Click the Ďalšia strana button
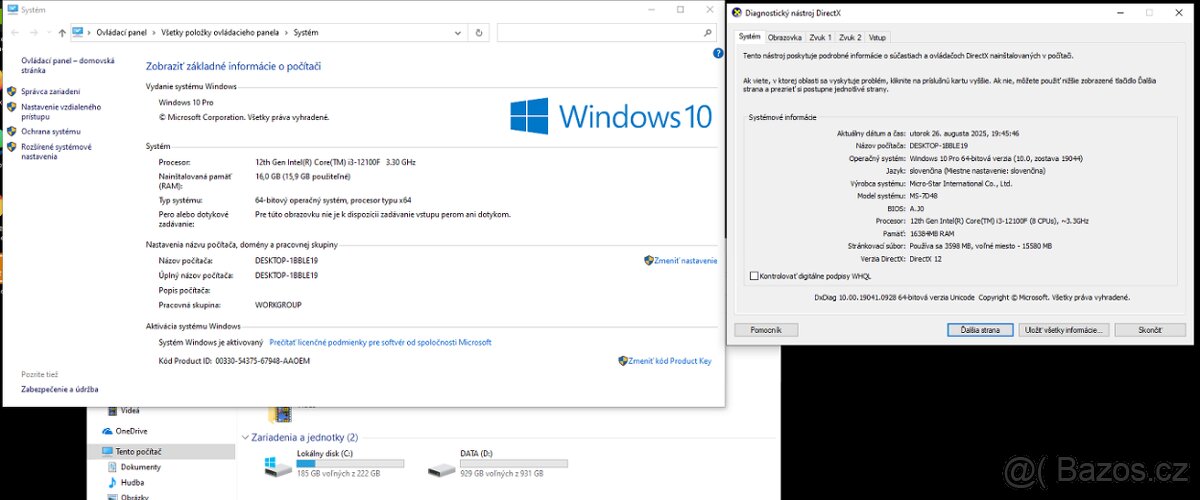The height and width of the screenshot is (500, 1200). click(x=980, y=329)
